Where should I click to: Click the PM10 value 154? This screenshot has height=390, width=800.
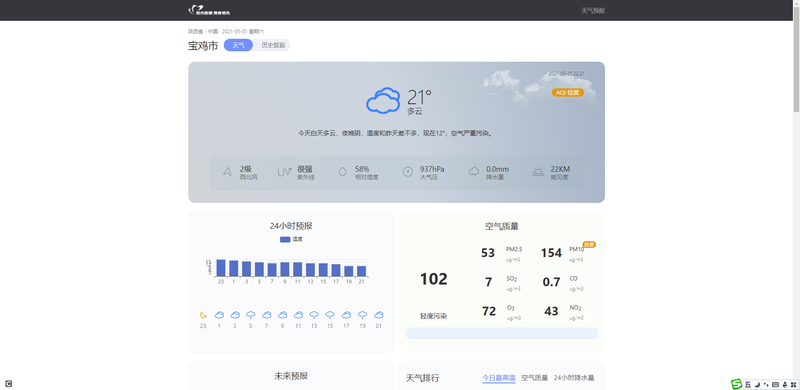(551, 253)
